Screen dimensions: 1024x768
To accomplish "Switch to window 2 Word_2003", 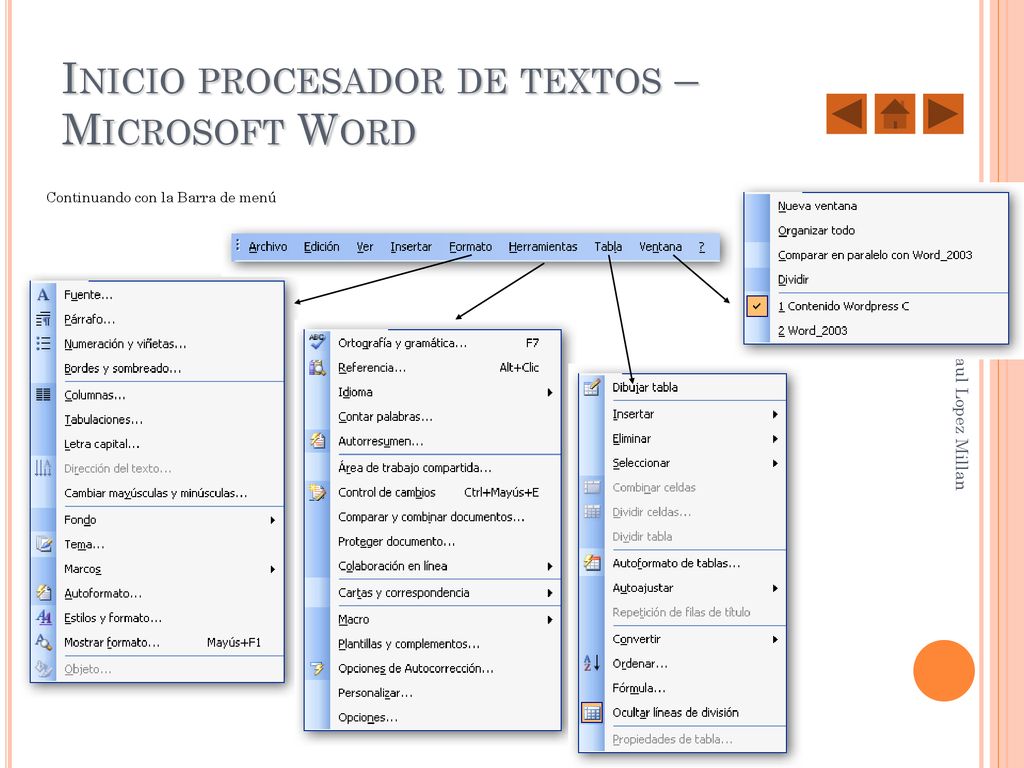I will [812, 330].
